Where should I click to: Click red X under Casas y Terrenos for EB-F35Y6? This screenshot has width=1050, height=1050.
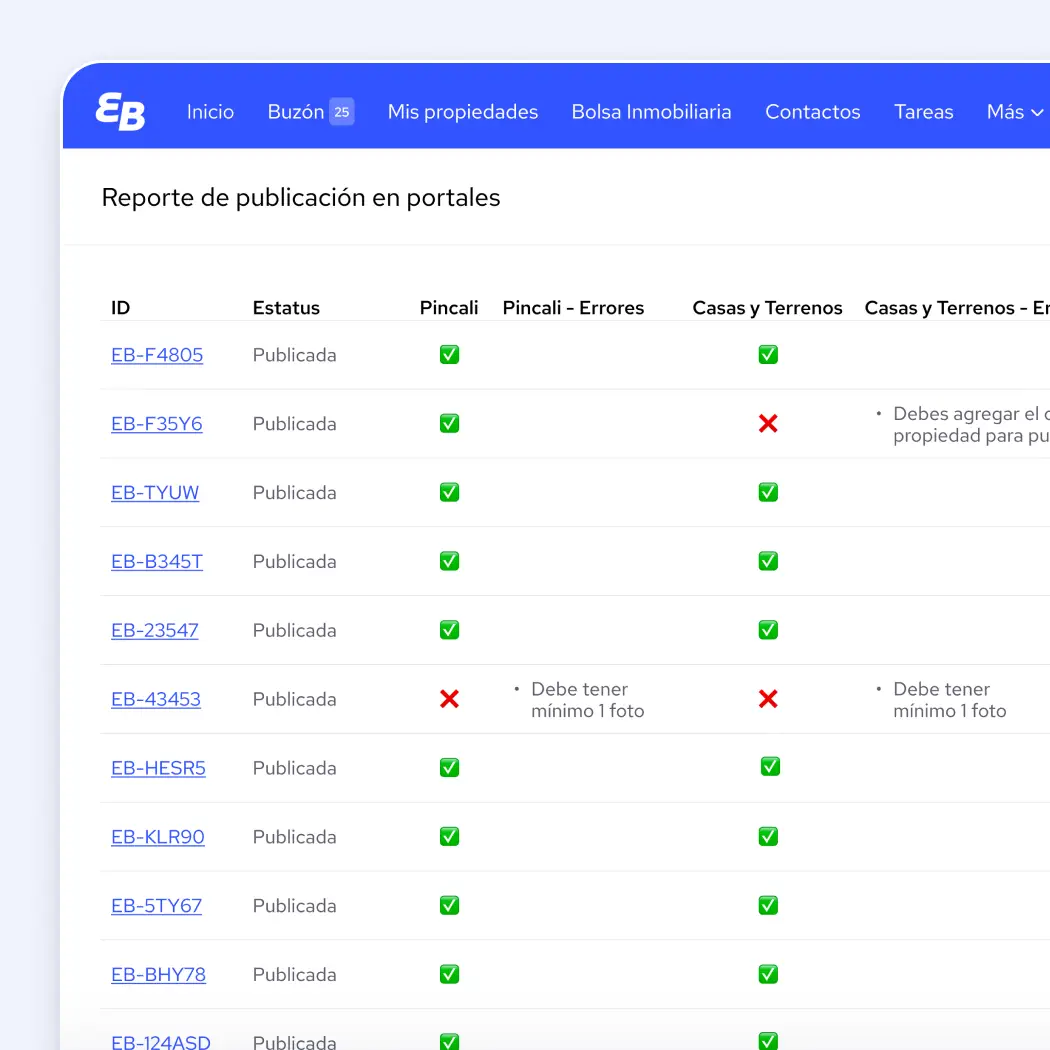[x=768, y=424]
